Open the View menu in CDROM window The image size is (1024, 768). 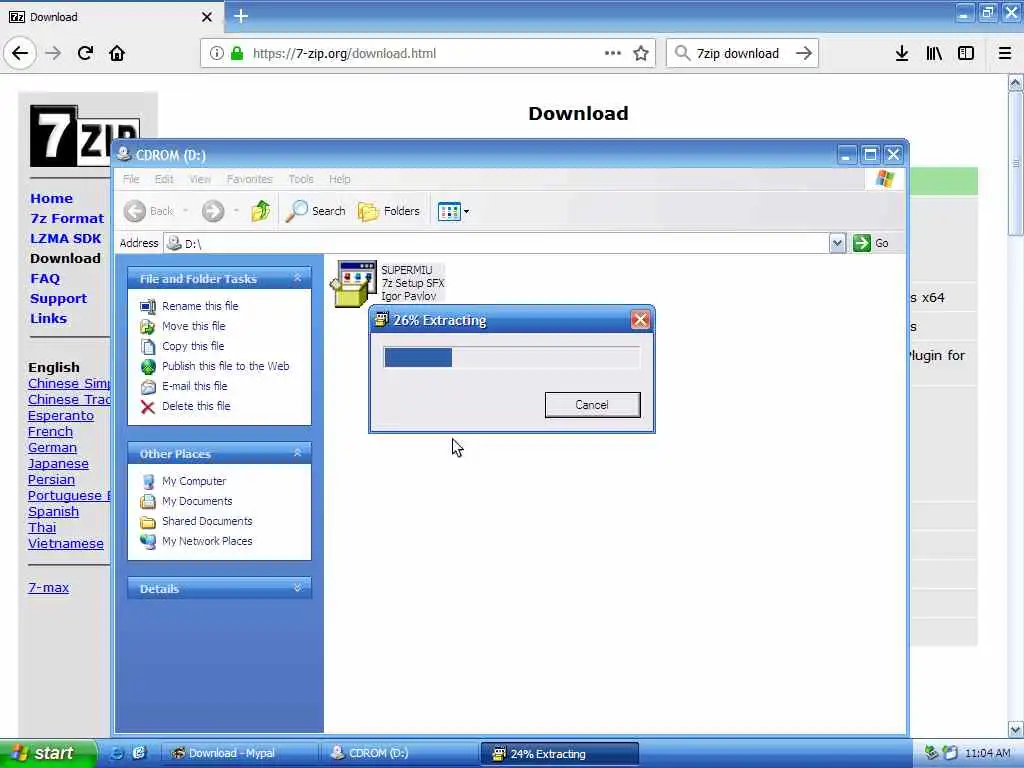point(200,179)
